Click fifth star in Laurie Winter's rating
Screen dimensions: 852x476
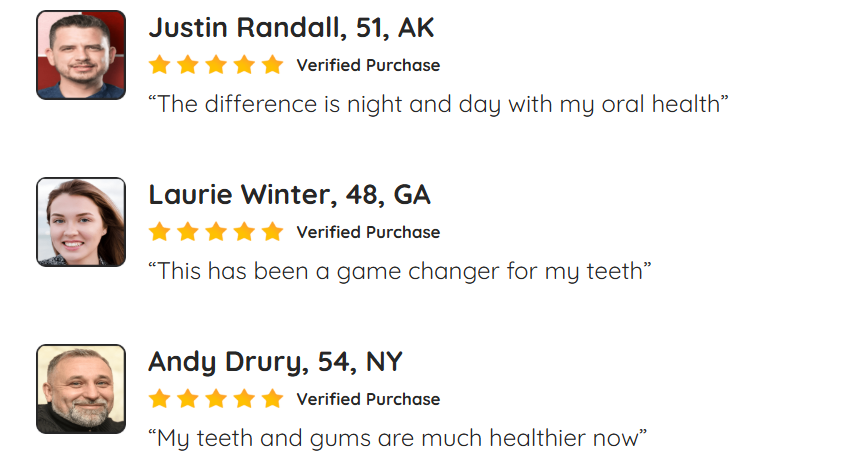[272, 233]
